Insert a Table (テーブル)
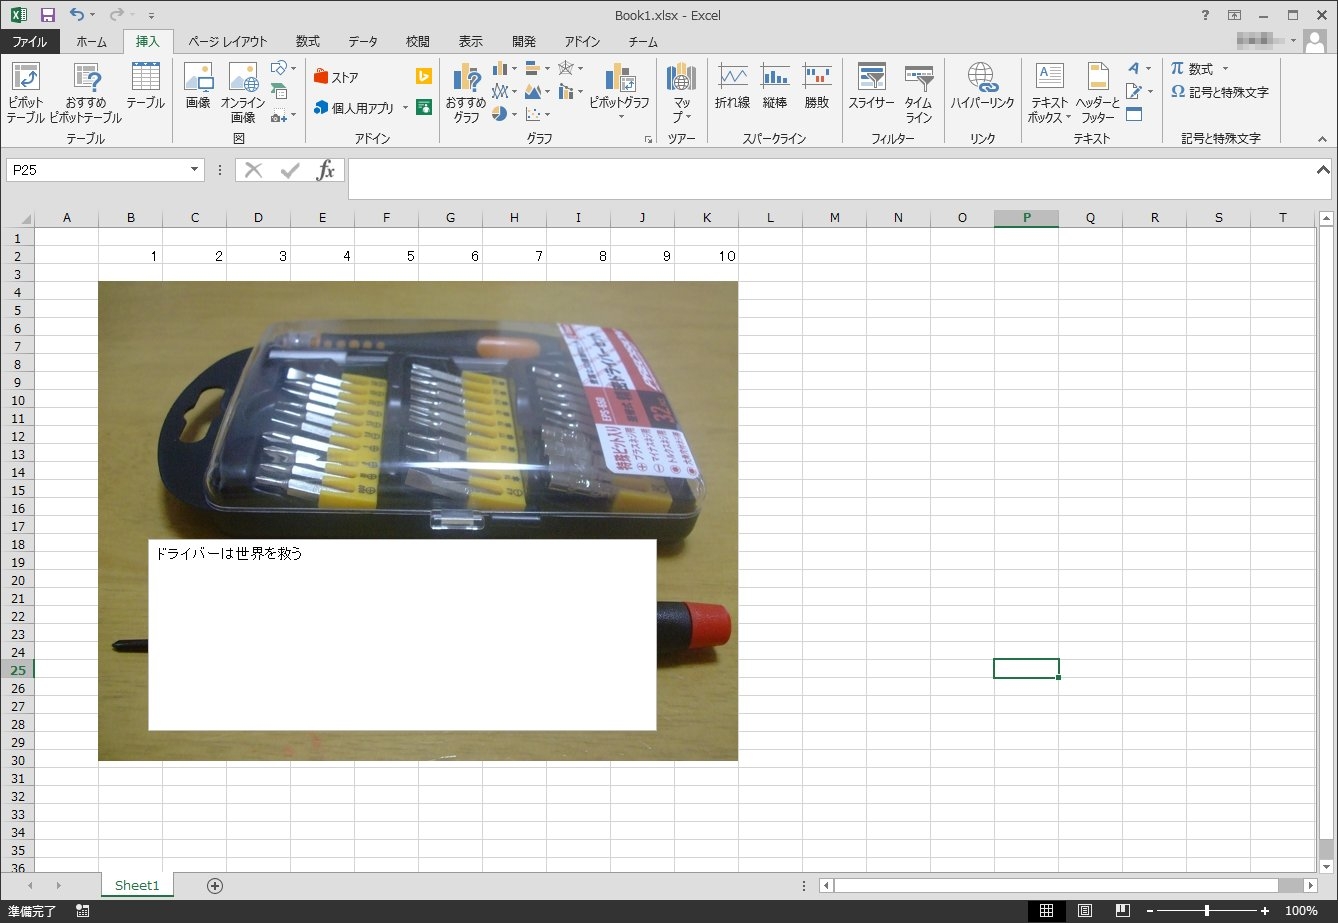Screen dimensions: 1338x923 tap(145, 86)
